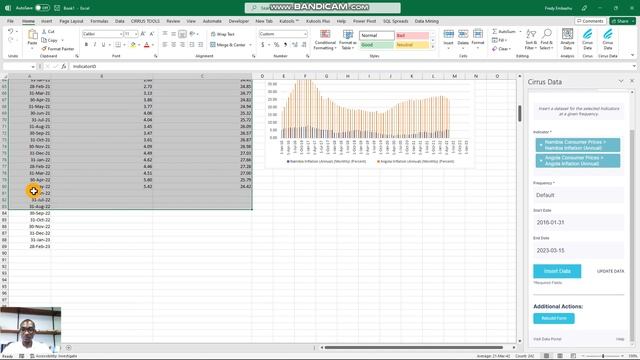Open Find & Select magnifier

tap(546, 40)
